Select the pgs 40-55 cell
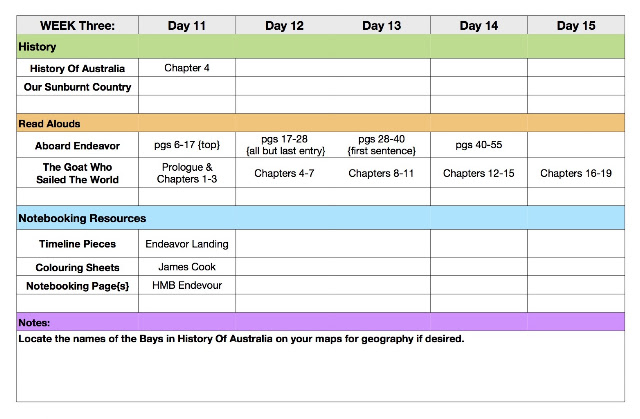This screenshot has width=640, height=419. click(479, 145)
